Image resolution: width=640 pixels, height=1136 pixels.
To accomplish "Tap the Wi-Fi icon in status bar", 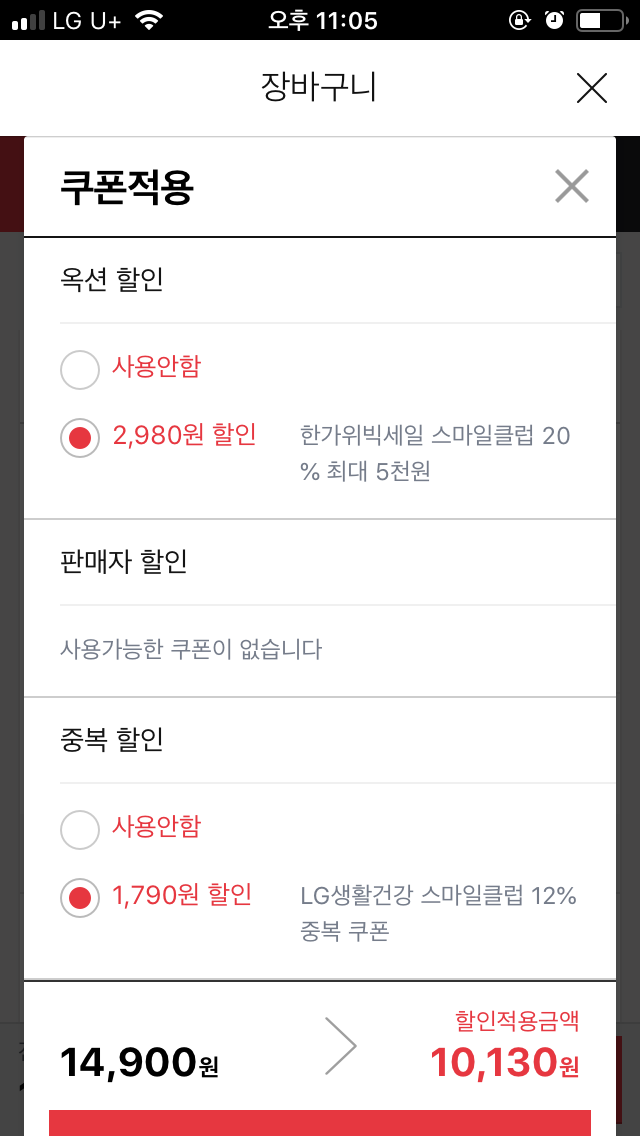I will click(149, 20).
